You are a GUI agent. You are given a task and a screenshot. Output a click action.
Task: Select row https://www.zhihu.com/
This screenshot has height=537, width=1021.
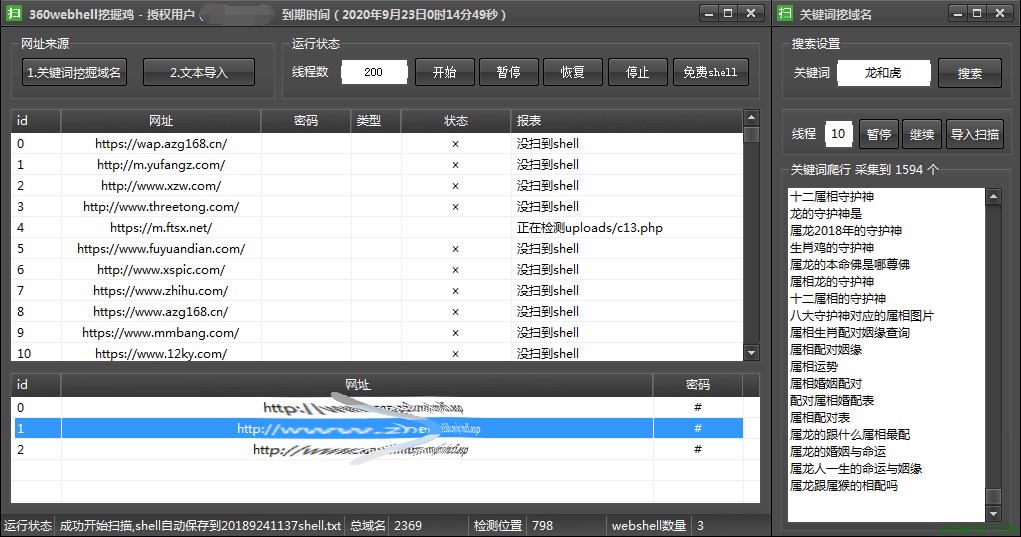point(377,290)
